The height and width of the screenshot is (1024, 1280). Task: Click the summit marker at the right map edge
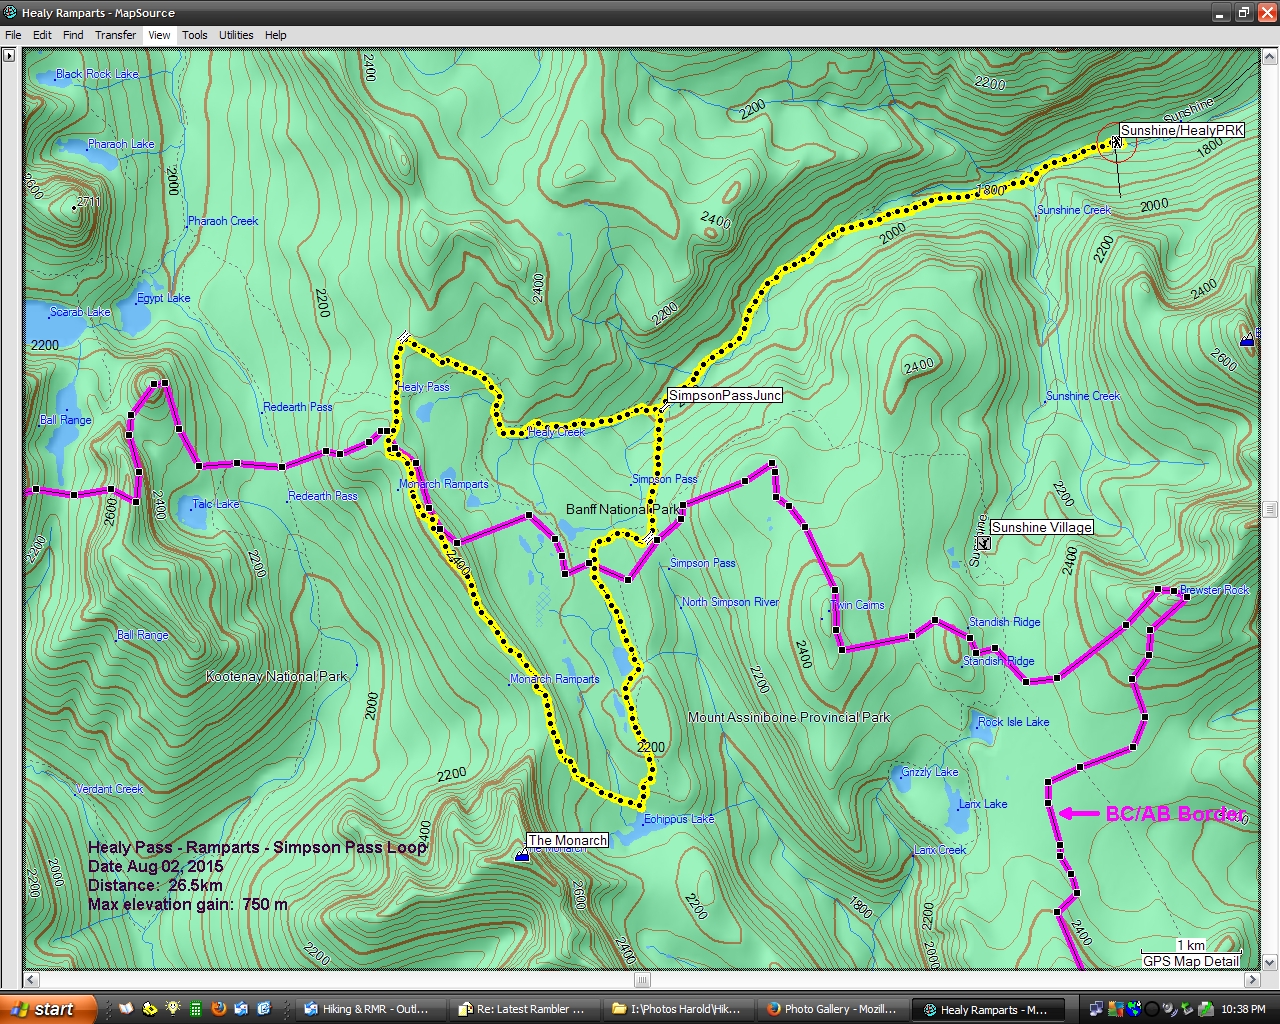tap(1247, 341)
